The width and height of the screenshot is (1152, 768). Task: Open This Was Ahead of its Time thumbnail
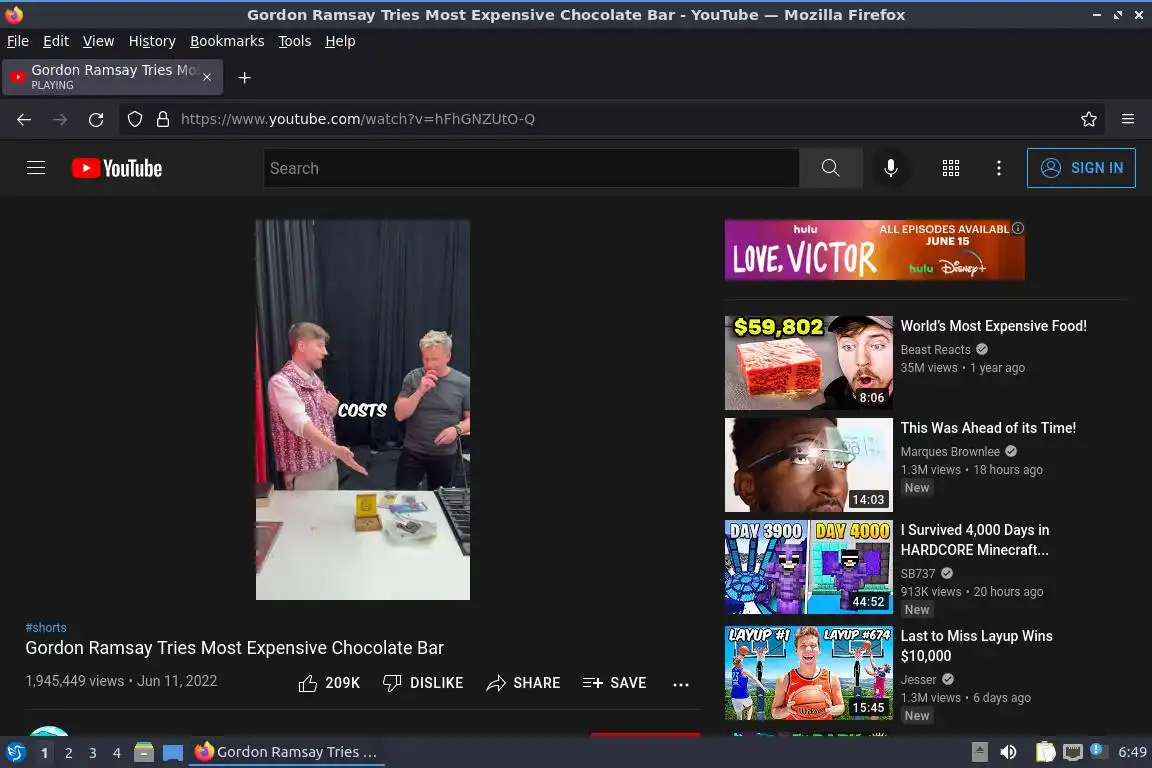pos(809,465)
